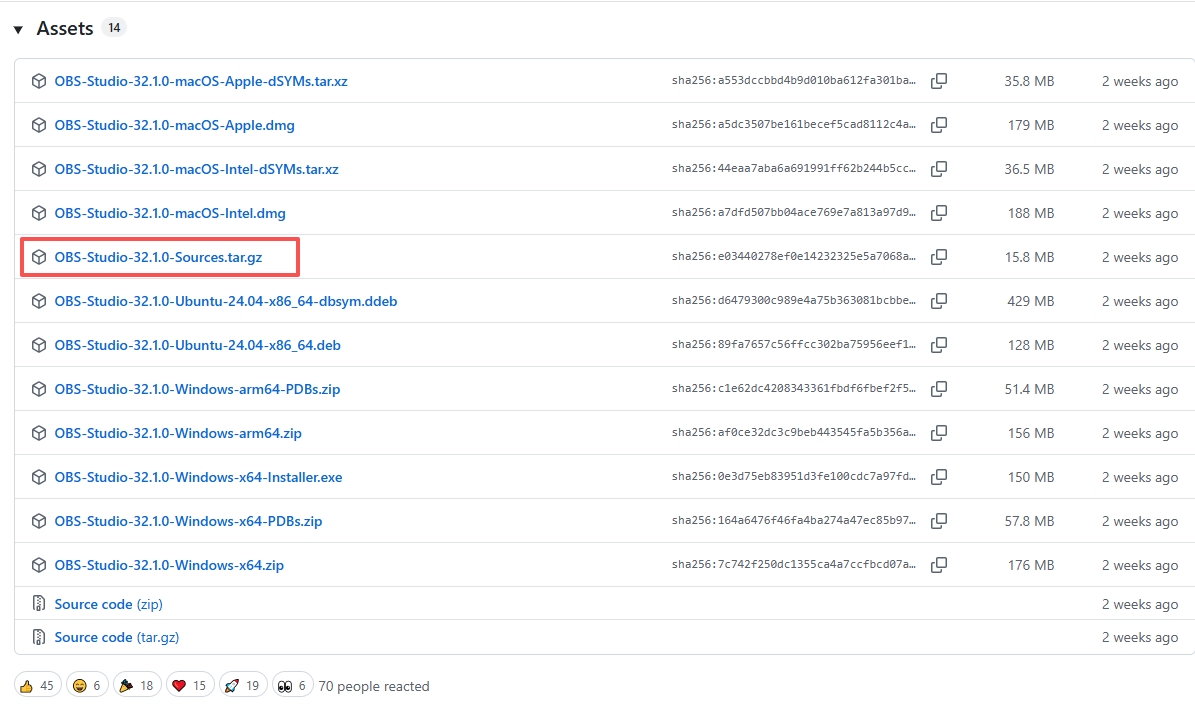Click file icon beside Source code (tar.gz)
This screenshot has height=709, width=1195.
39,637
